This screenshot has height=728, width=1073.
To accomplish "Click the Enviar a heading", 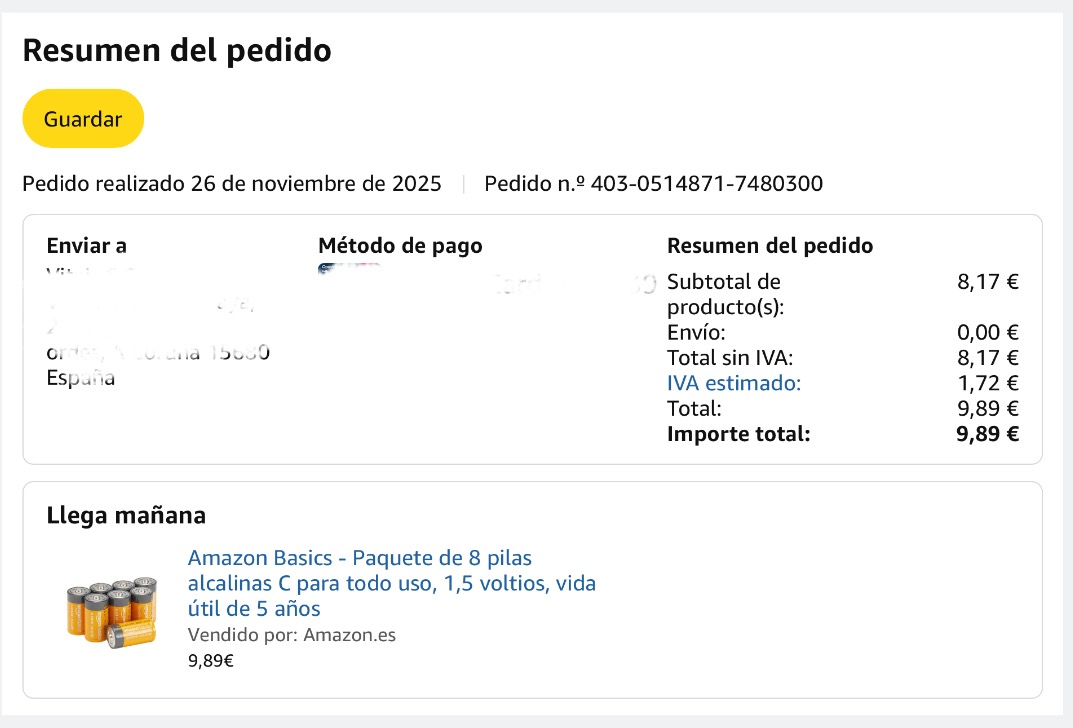I will point(87,246).
